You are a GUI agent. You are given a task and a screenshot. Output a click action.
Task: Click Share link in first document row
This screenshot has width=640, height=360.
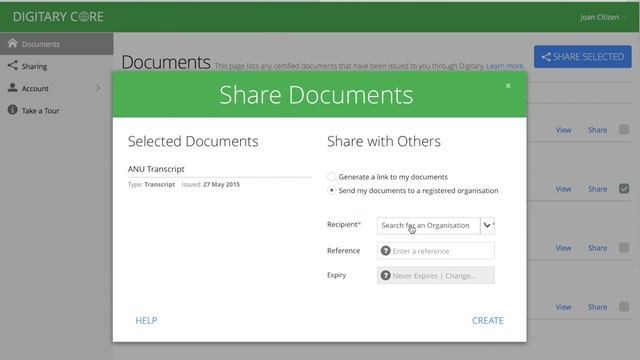[598, 130]
